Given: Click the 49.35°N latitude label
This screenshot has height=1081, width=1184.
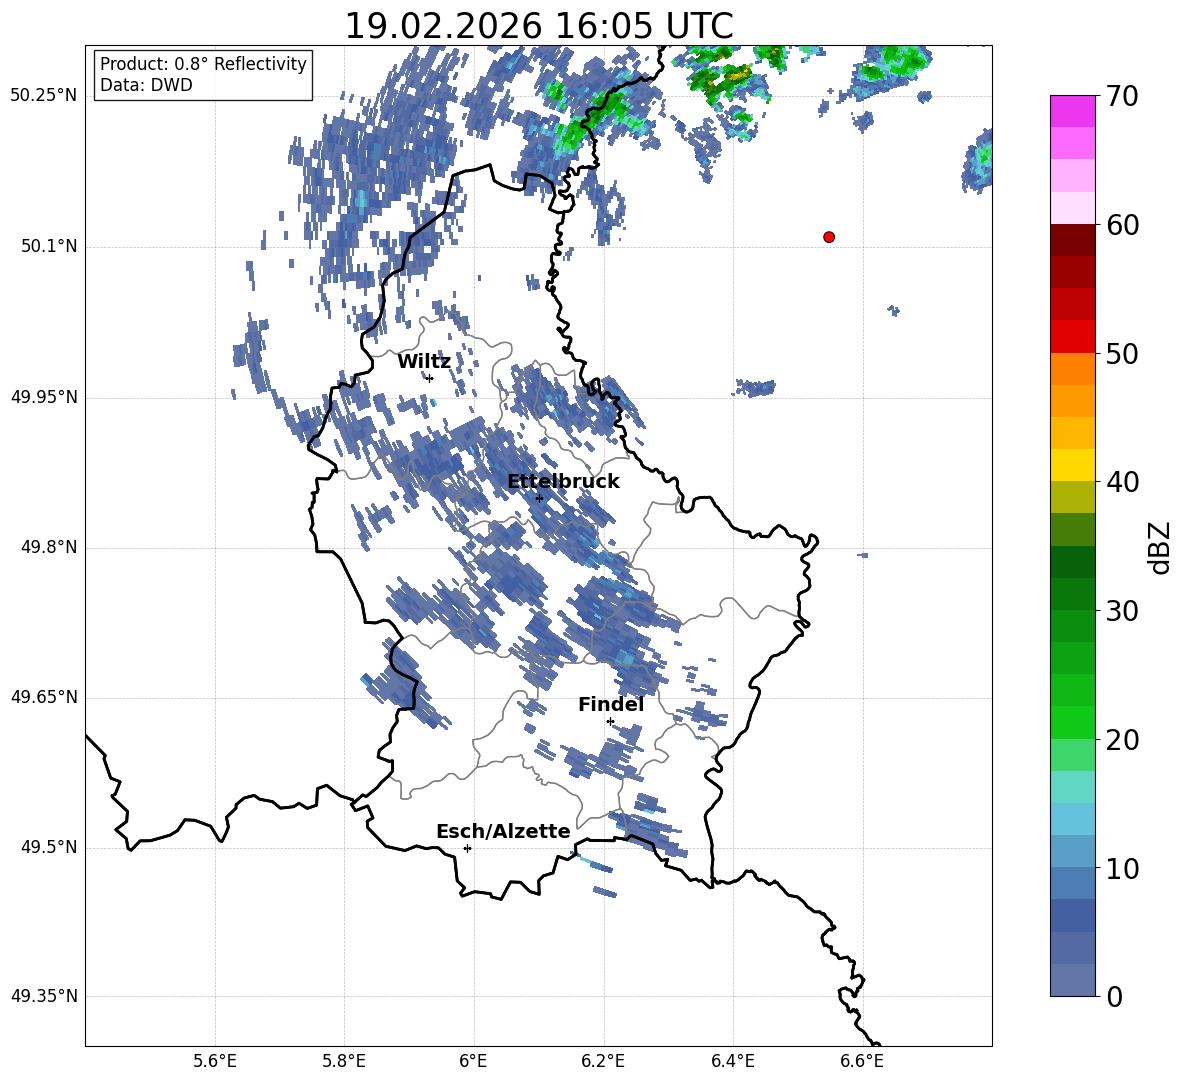Looking at the screenshot, I should click(44, 996).
